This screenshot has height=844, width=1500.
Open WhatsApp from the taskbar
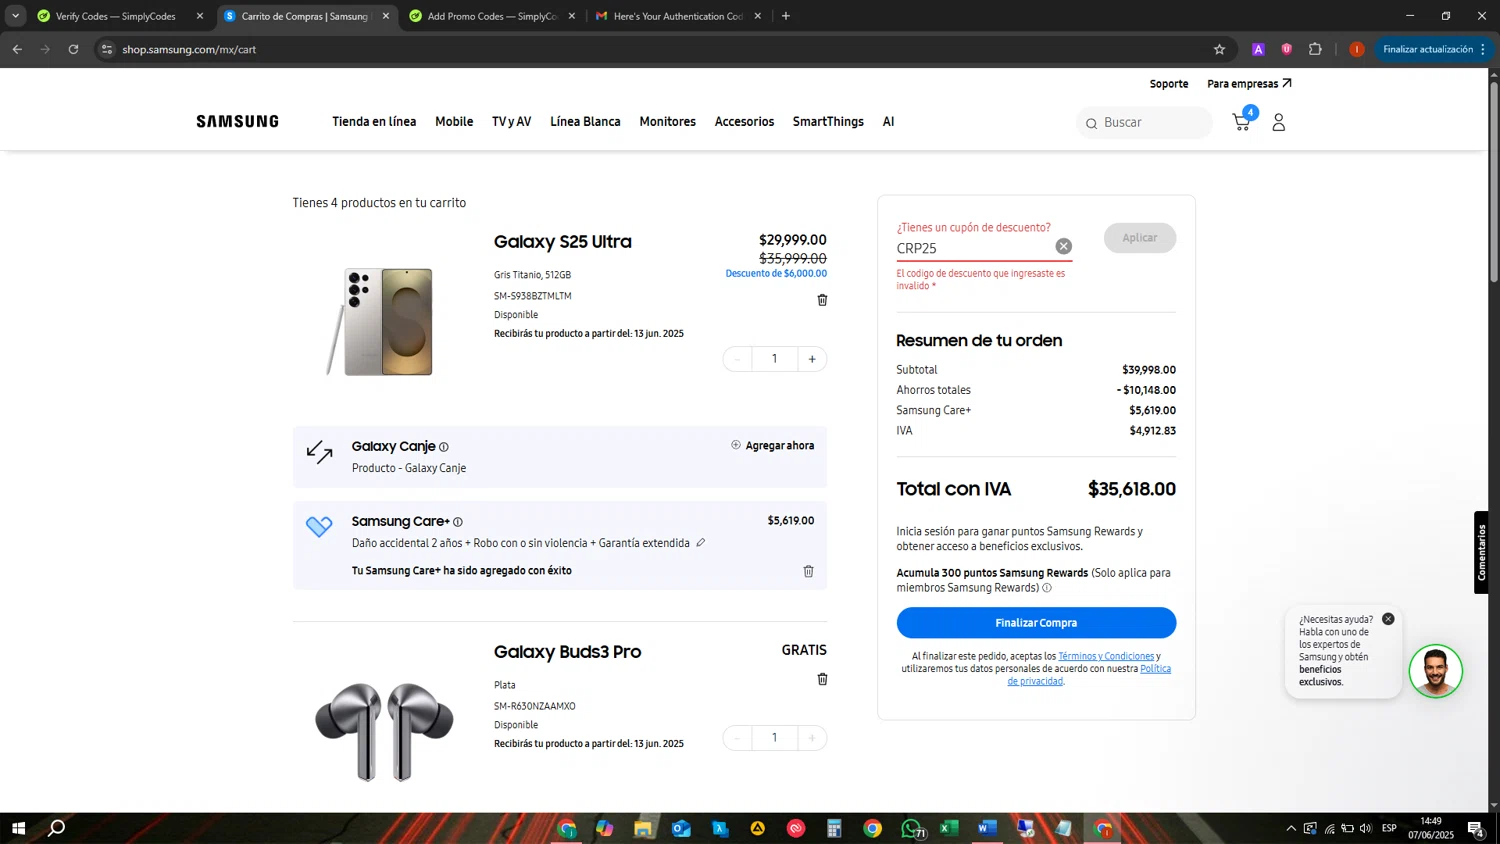point(911,828)
